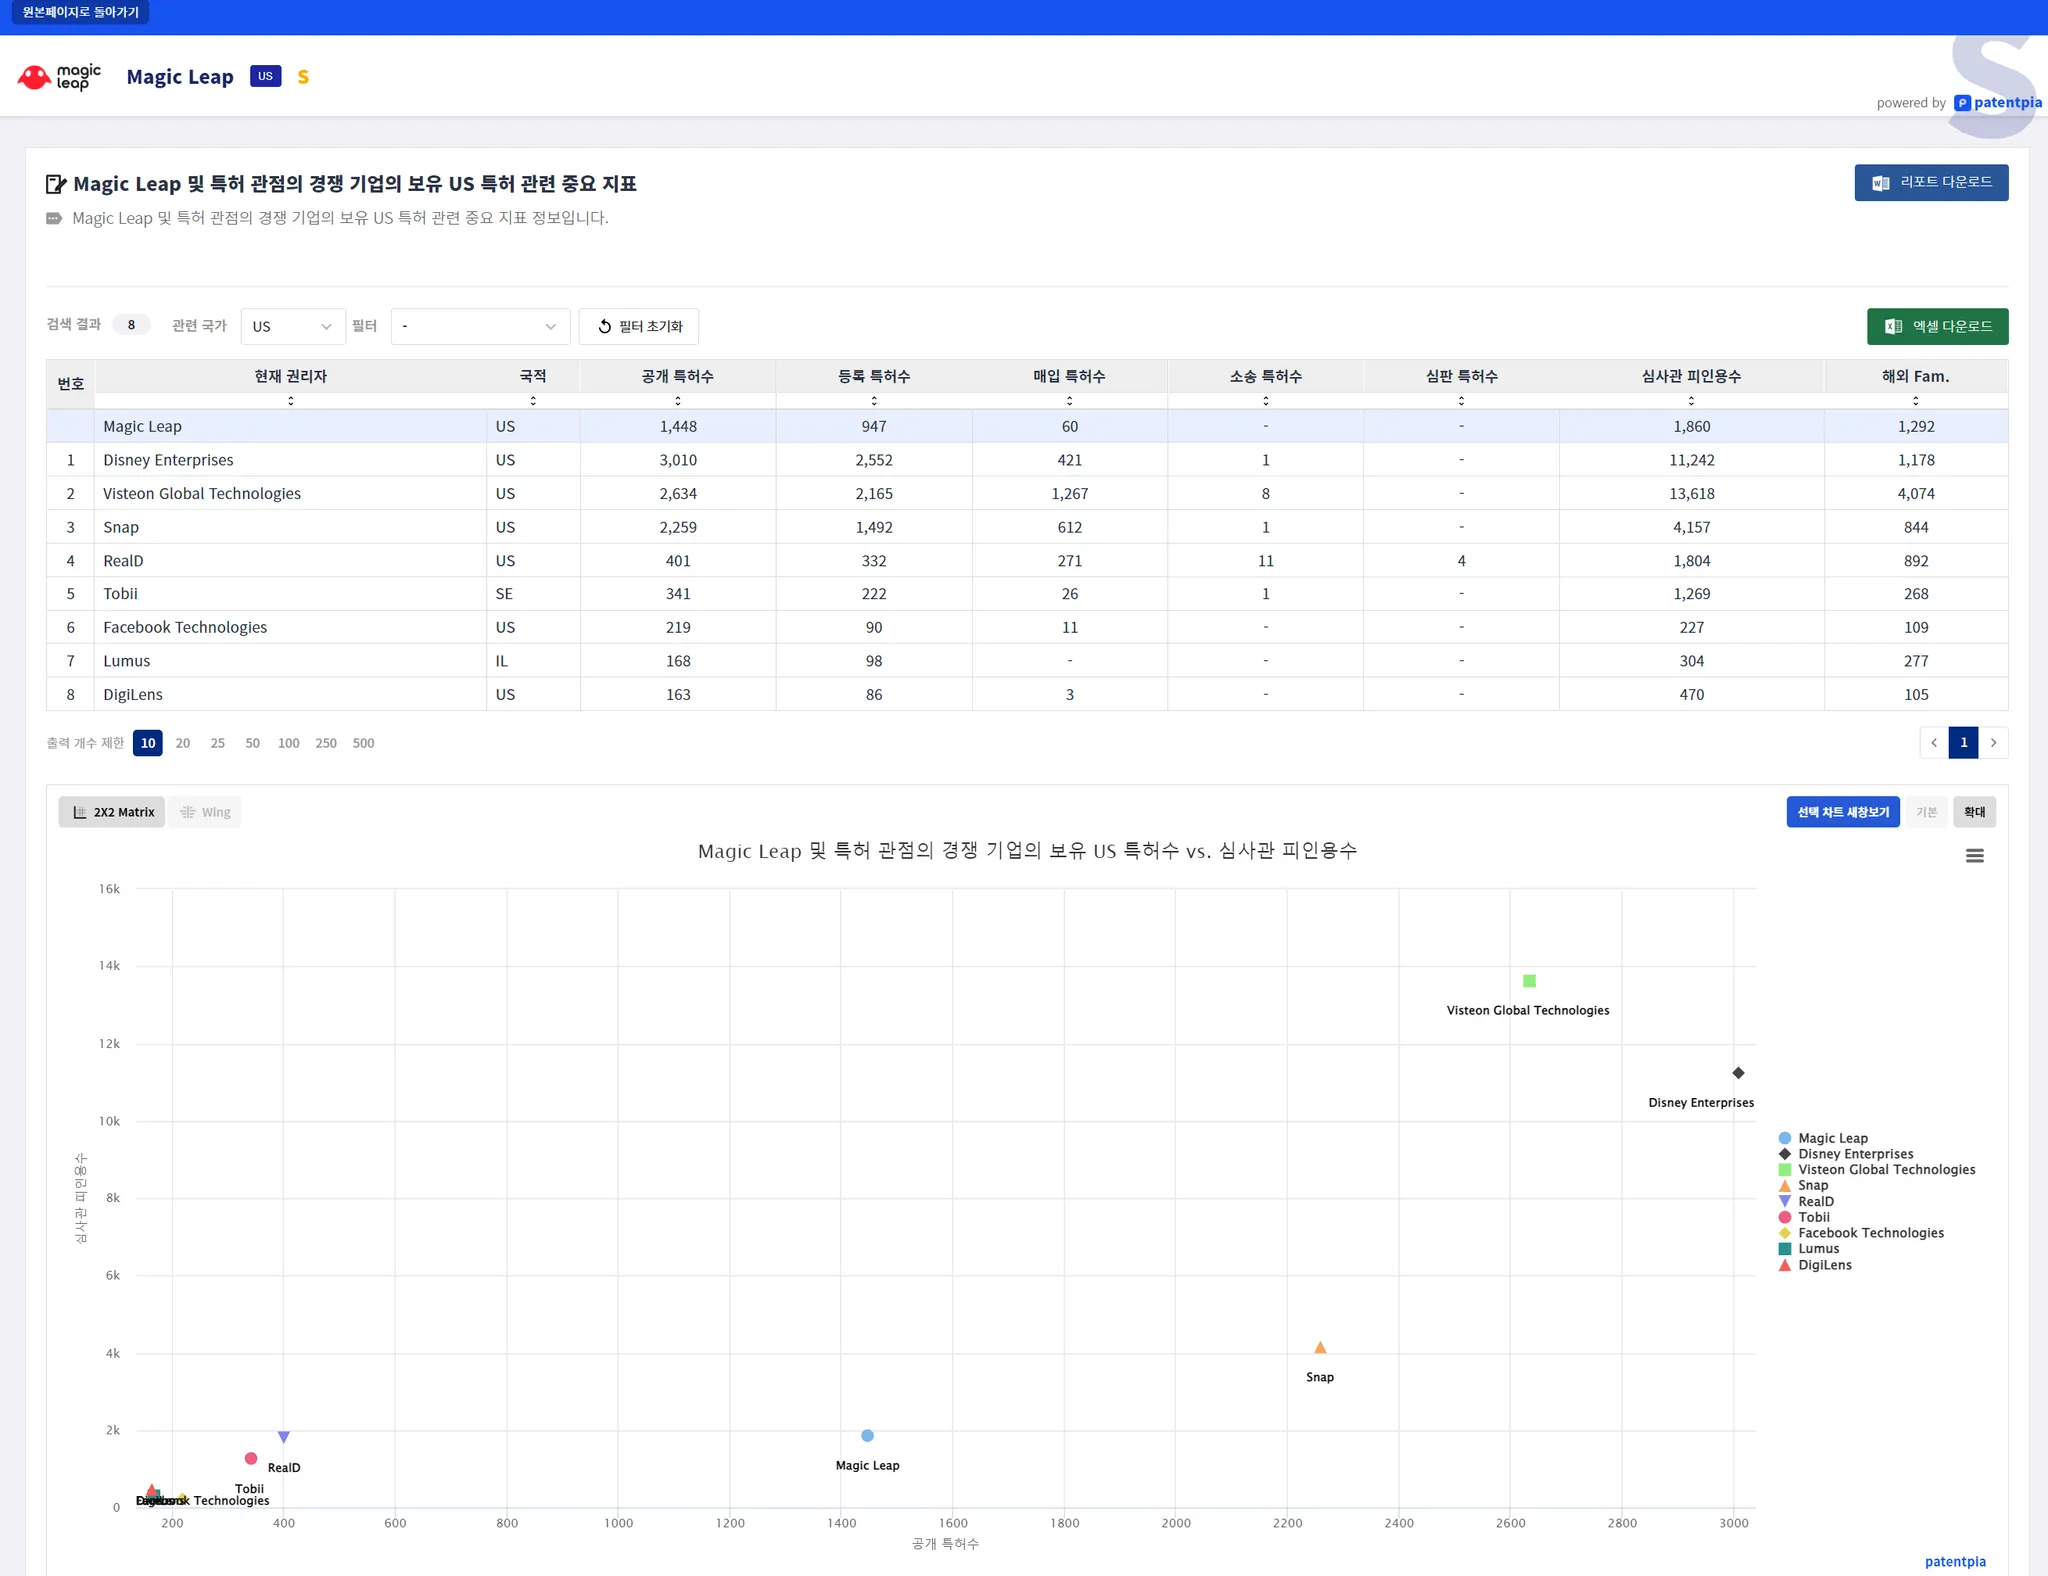
Task: Open the 관련 국가 US dropdown
Action: [292, 327]
